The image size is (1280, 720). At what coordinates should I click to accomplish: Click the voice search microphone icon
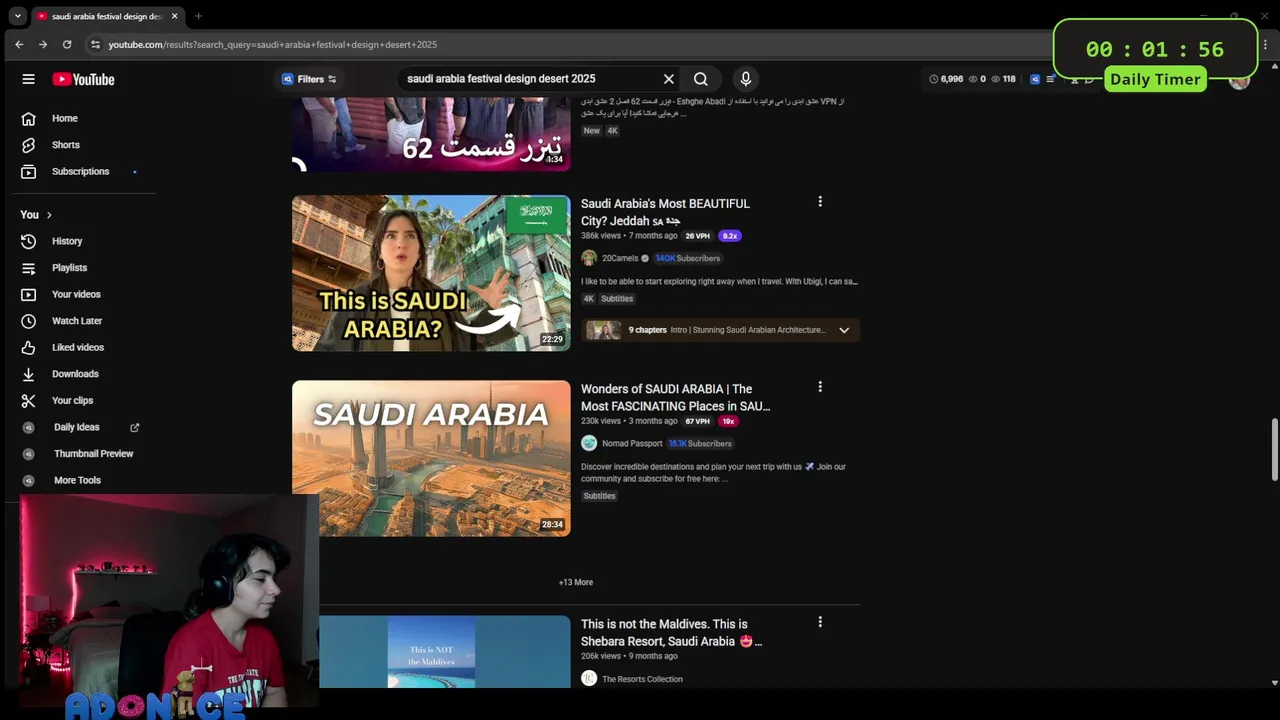745,79
